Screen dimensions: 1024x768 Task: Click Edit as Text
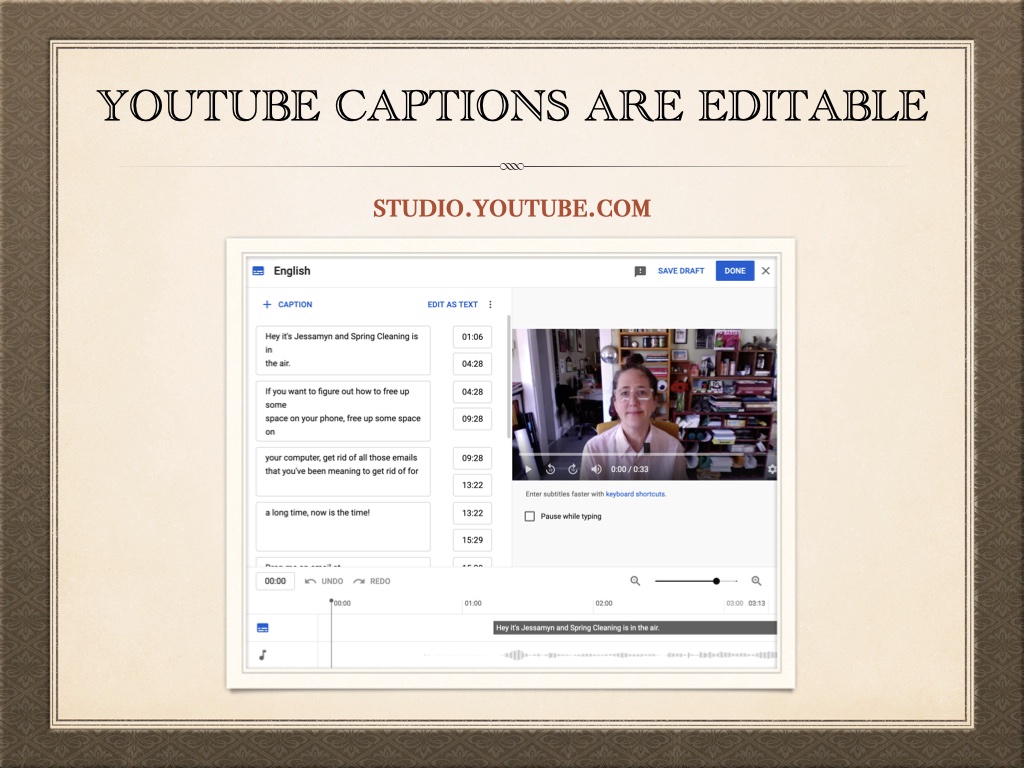pos(453,304)
